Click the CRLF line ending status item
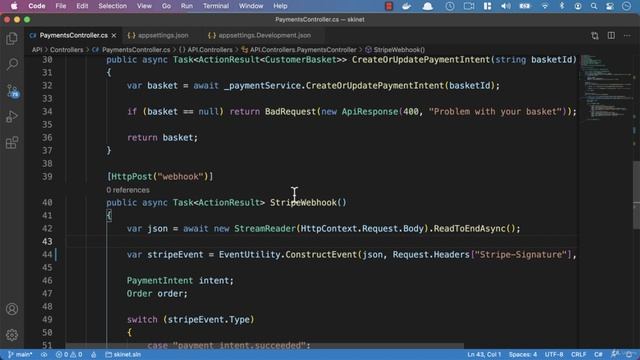The height and width of the screenshot is (360, 640). click(578, 354)
